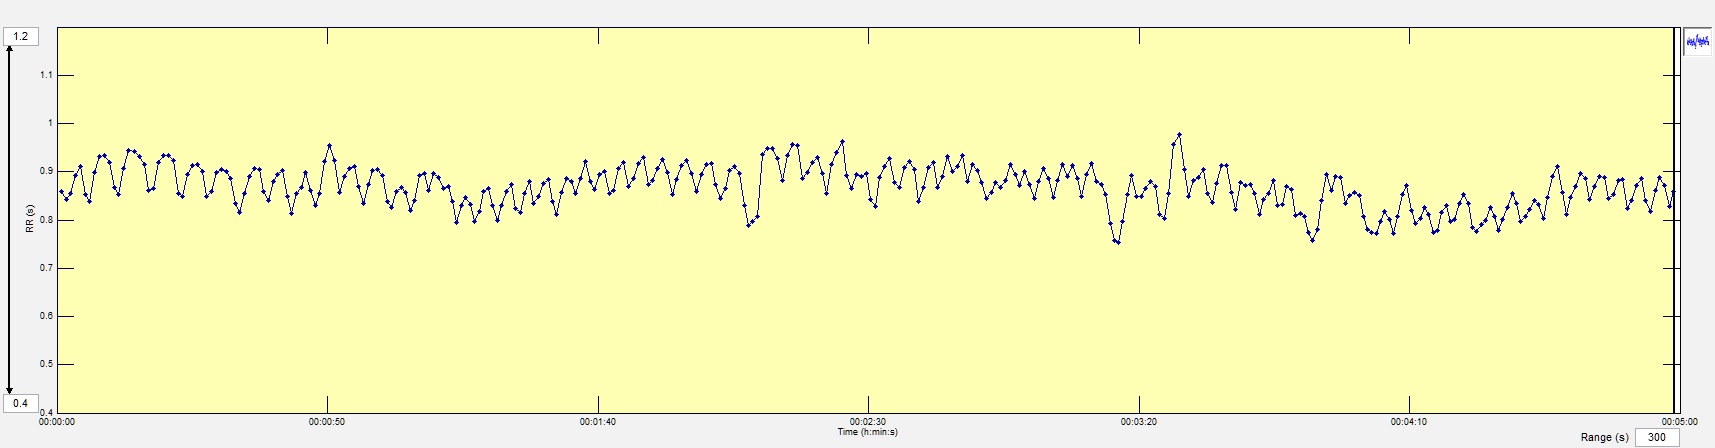Click the bottom arrowhead of the Y-axis range arrow
1715x448 pixels.
(10, 390)
